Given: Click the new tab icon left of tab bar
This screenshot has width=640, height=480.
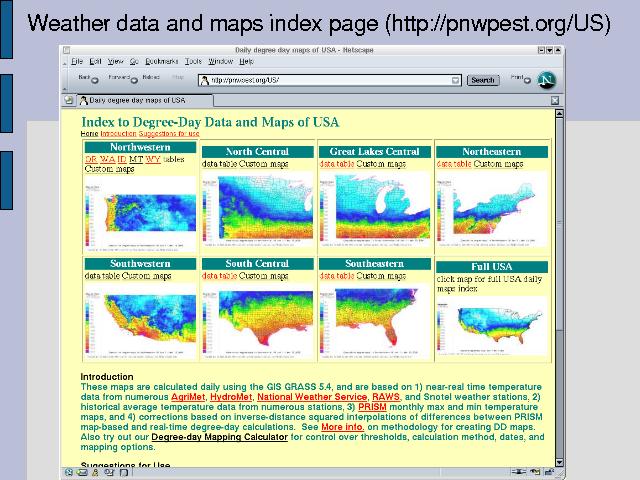Looking at the screenshot, I should pos(68,100).
